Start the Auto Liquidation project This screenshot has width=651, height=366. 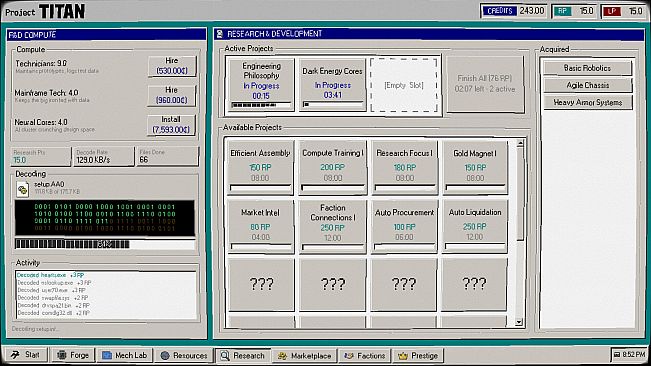(x=475, y=226)
